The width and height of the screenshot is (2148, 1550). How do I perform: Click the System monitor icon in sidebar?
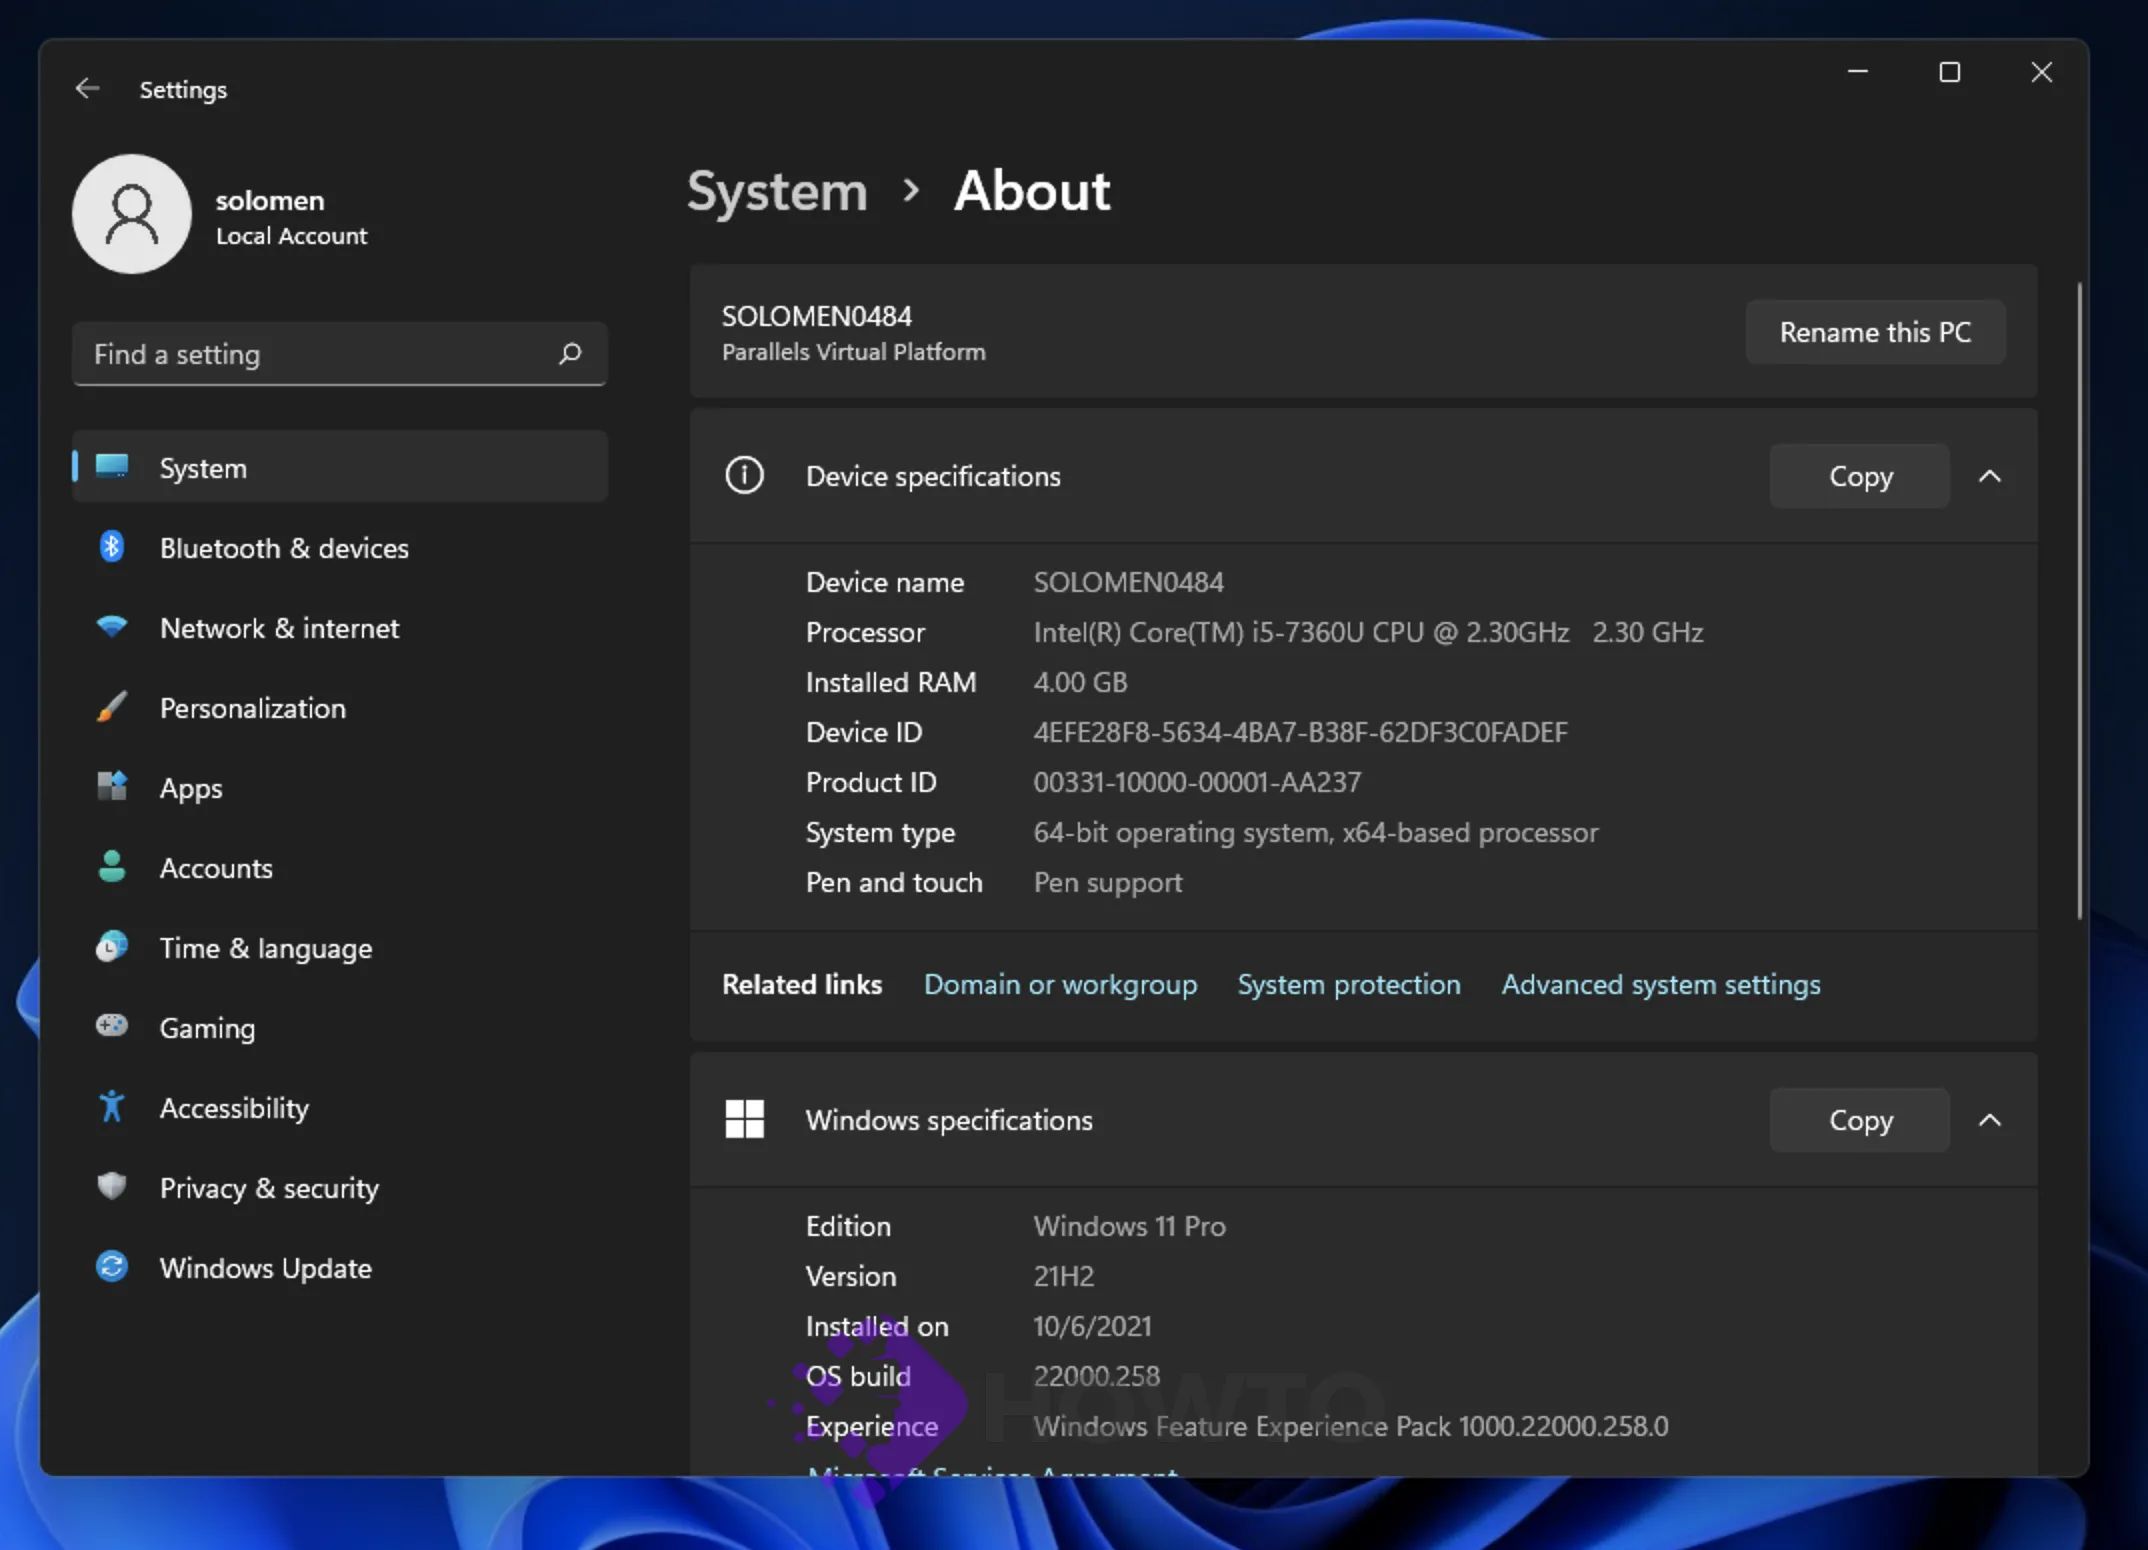tap(112, 466)
